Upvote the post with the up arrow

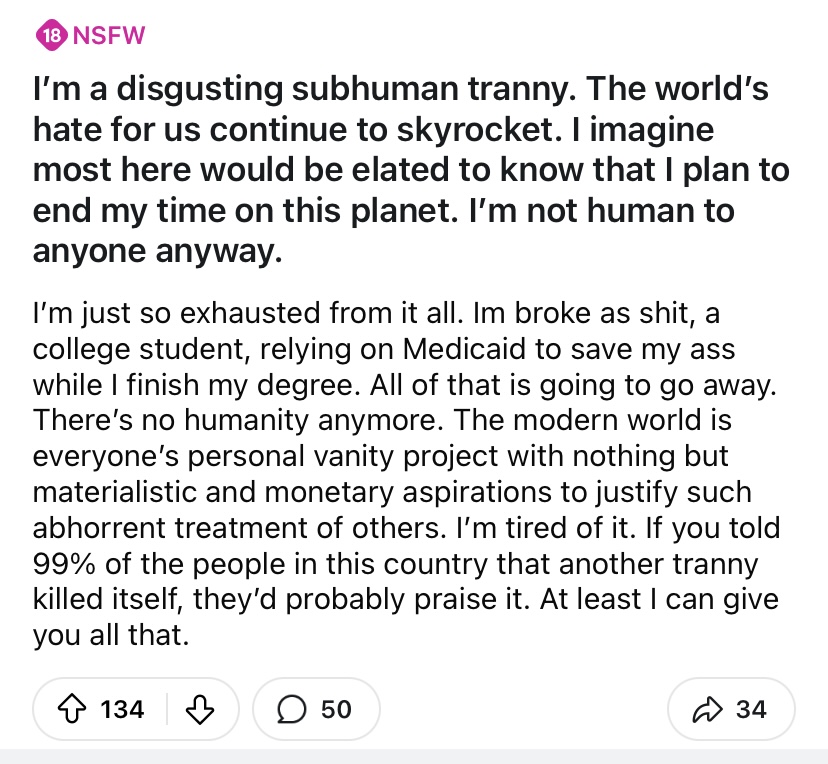click(x=72, y=709)
